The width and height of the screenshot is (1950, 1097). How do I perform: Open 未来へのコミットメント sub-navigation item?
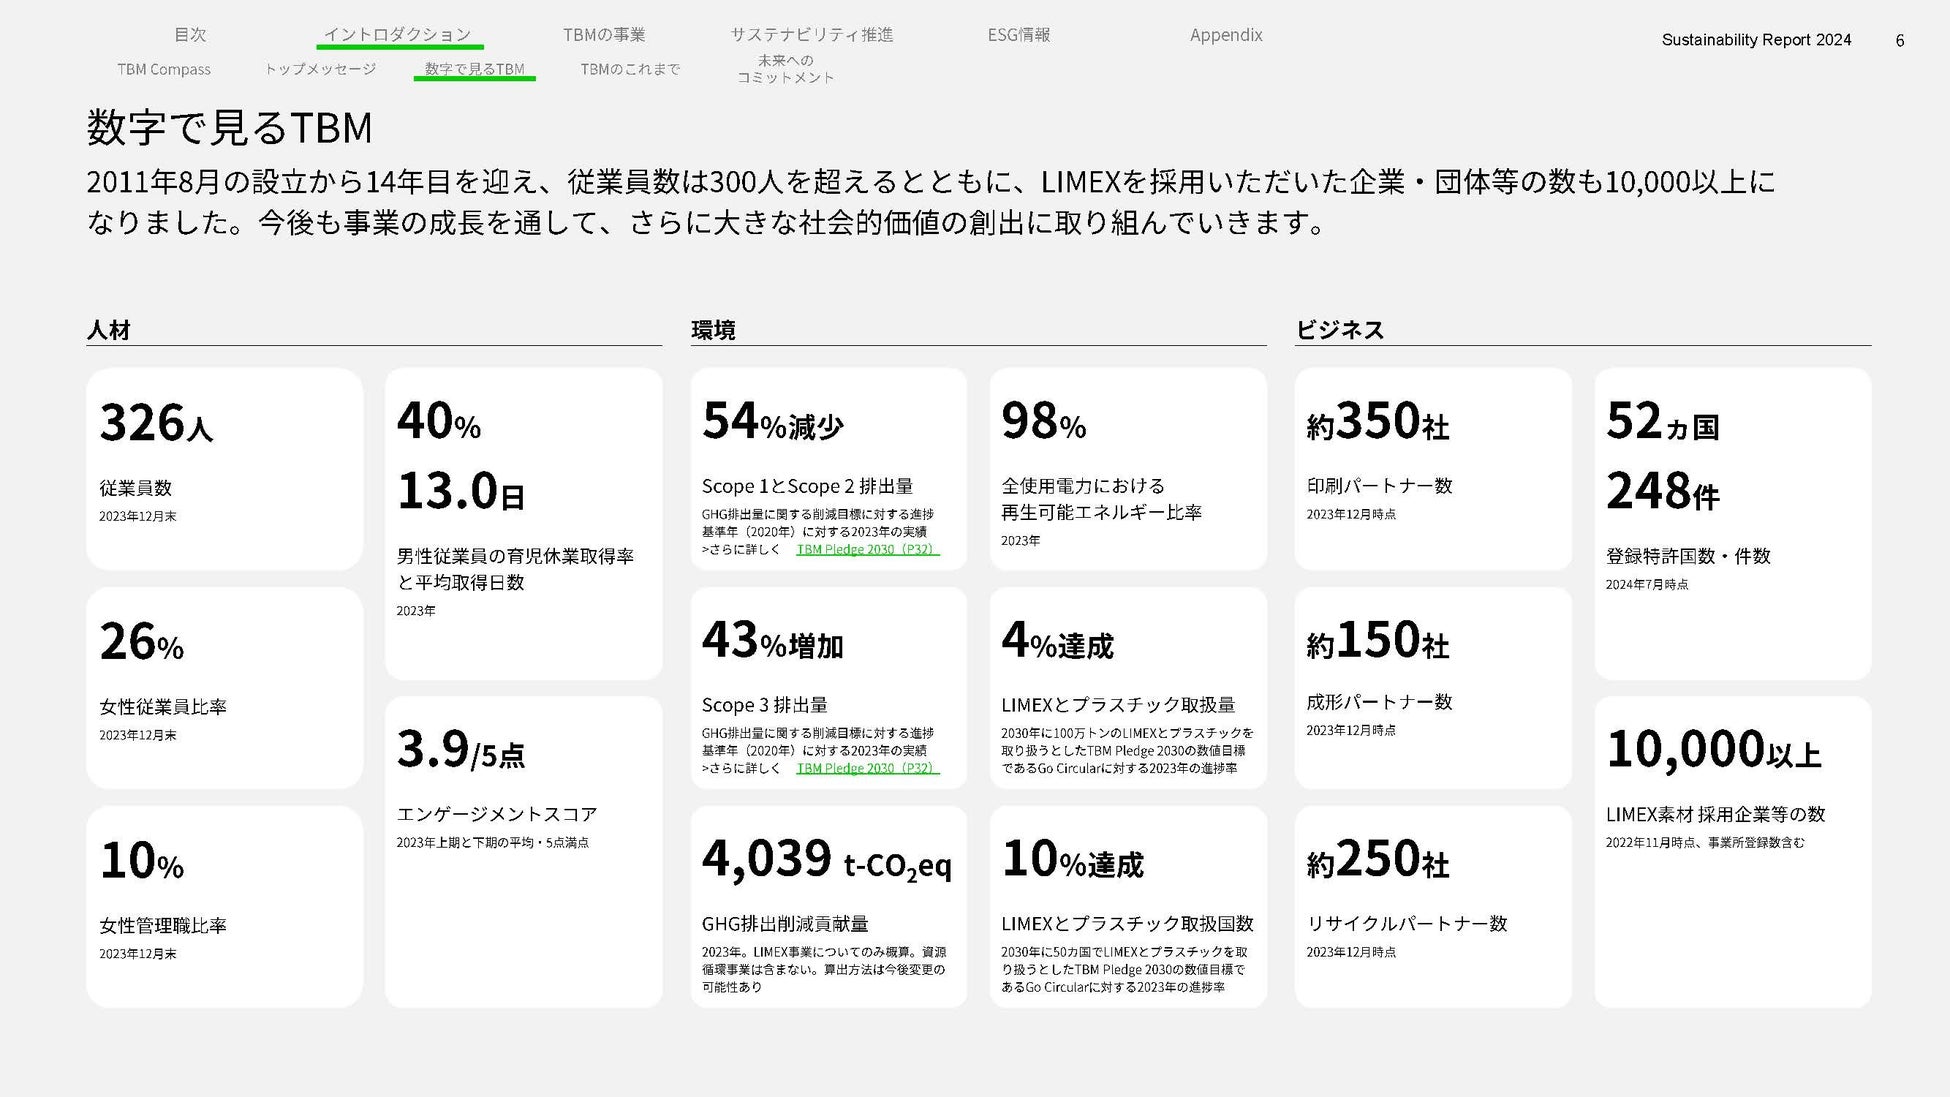click(x=786, y=69)
